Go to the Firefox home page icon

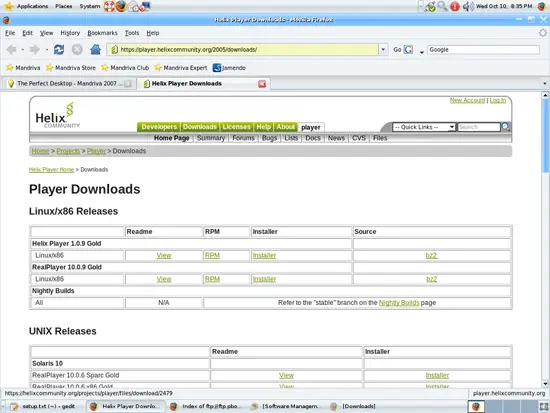coord(95,49)
